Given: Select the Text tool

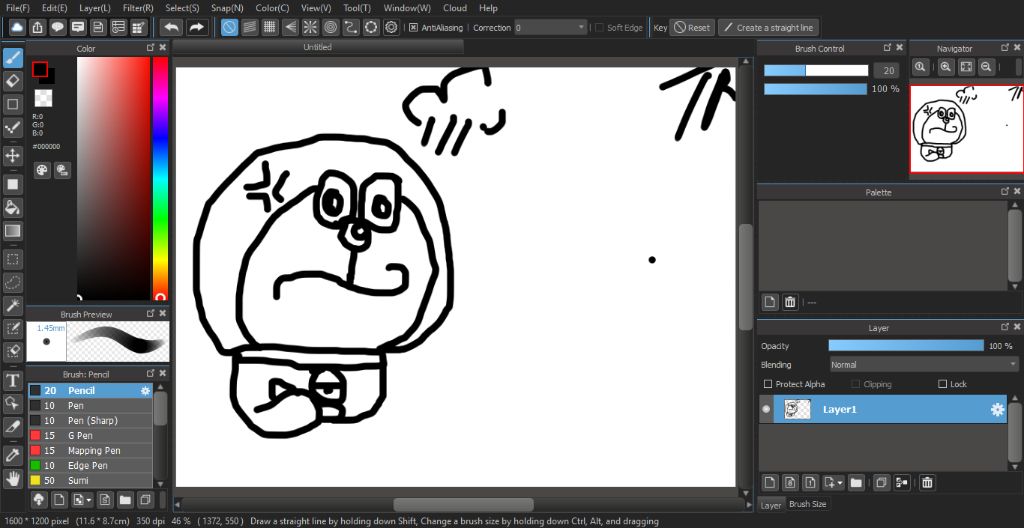Looking at the screenshot, I should coord(12,380).
